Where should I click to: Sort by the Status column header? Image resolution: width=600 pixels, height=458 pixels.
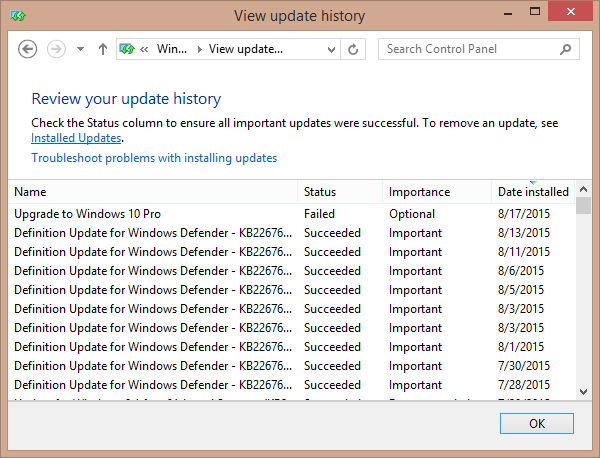click(x=320, y=192)
